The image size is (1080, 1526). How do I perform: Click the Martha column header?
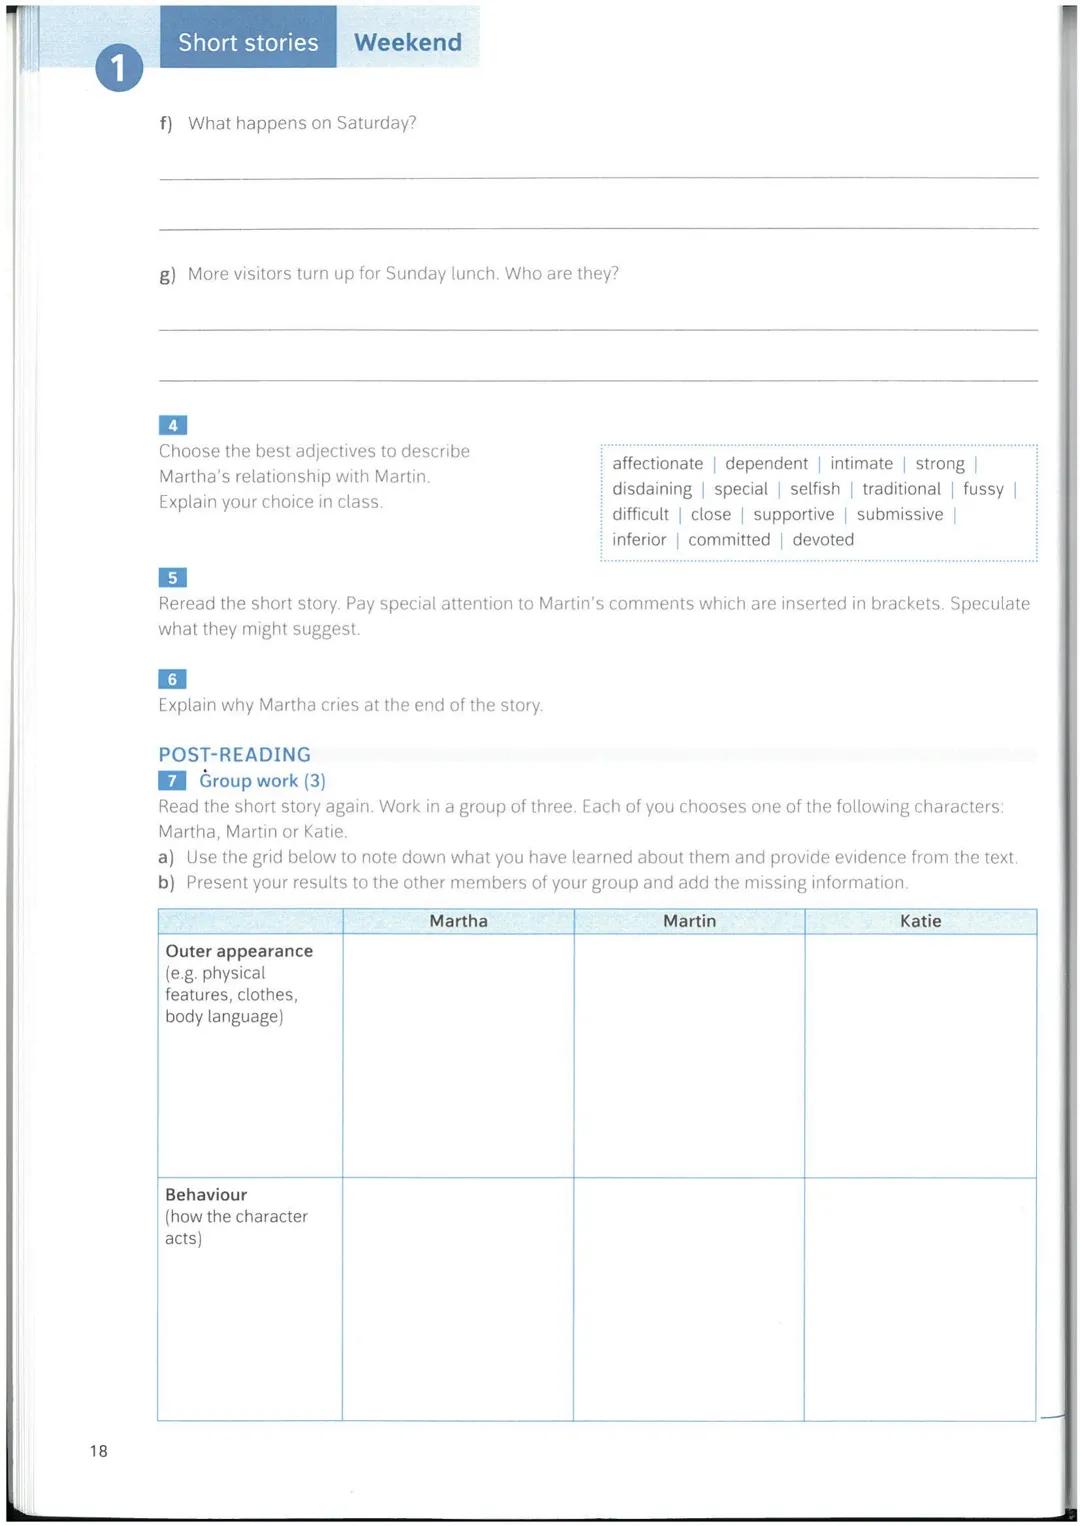coord(458,921)
